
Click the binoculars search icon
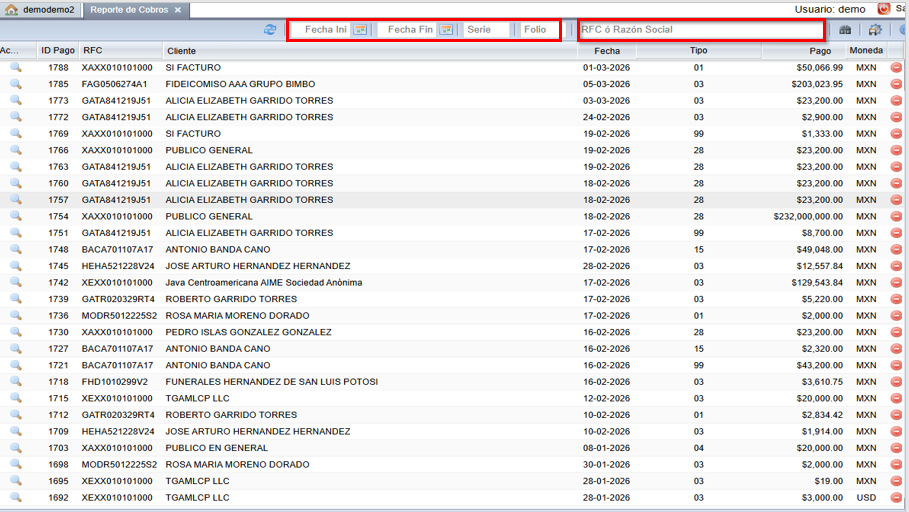[845, 30]
